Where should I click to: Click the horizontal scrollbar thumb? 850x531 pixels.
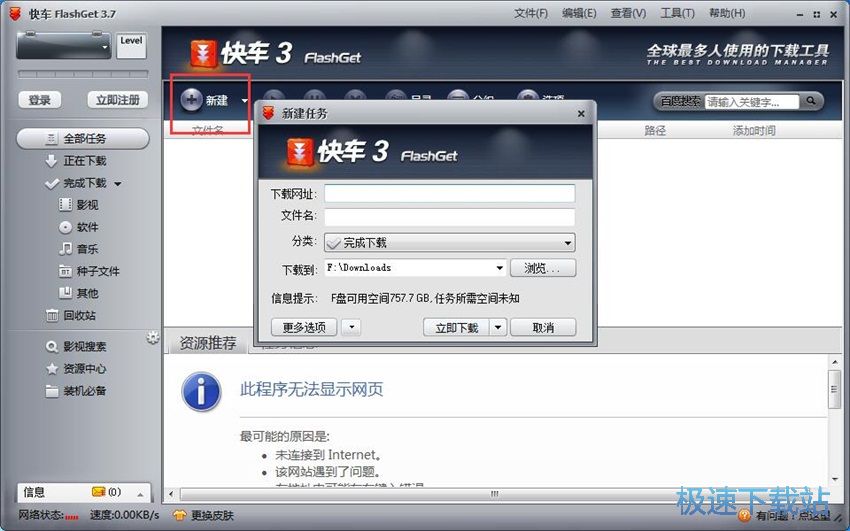coord(494,494)
